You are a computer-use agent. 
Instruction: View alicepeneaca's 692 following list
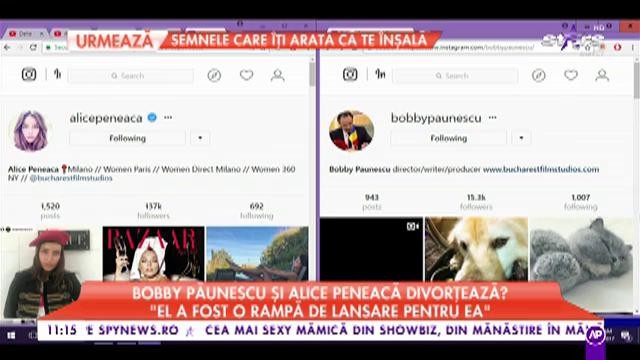257,211
